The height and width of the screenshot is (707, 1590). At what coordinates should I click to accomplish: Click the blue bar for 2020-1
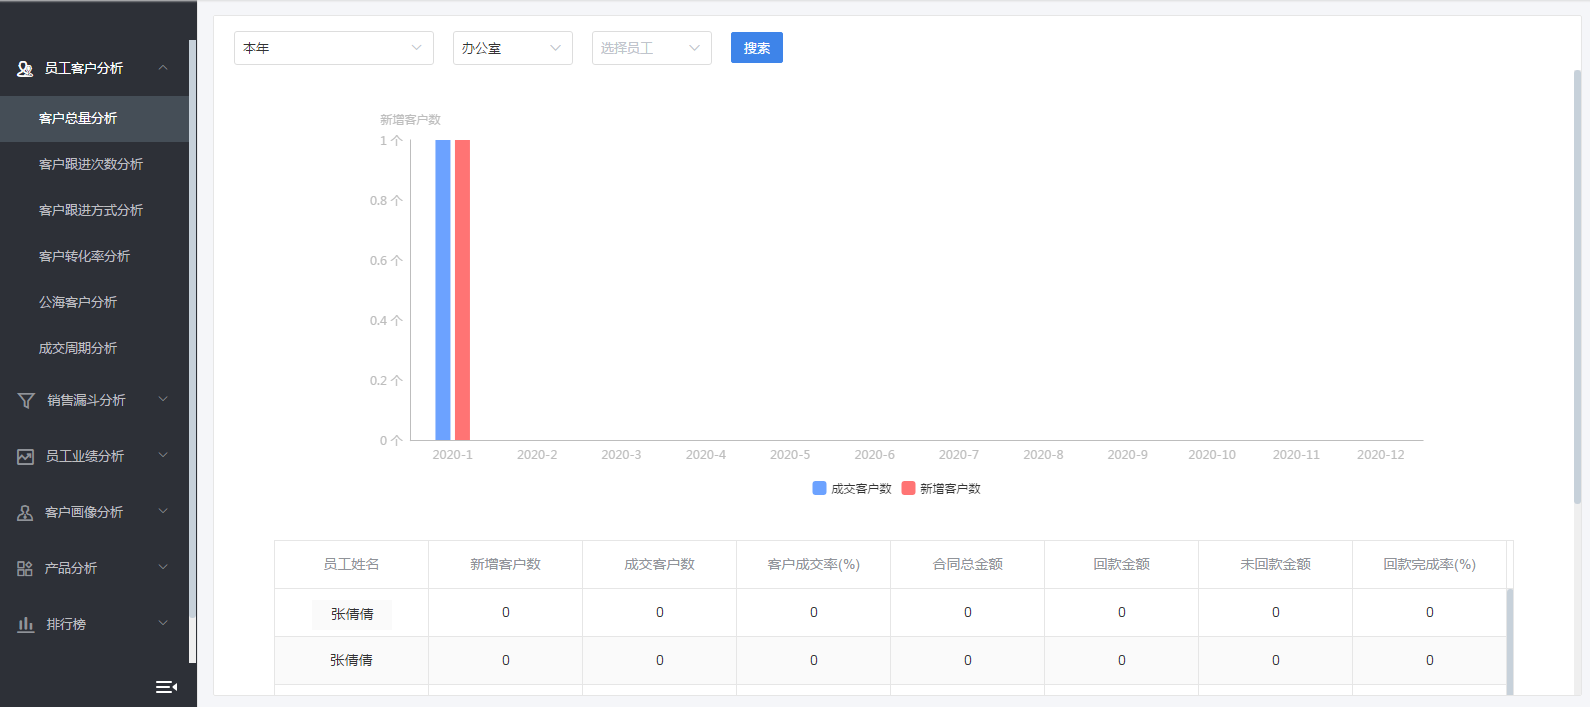pos(443,290)
